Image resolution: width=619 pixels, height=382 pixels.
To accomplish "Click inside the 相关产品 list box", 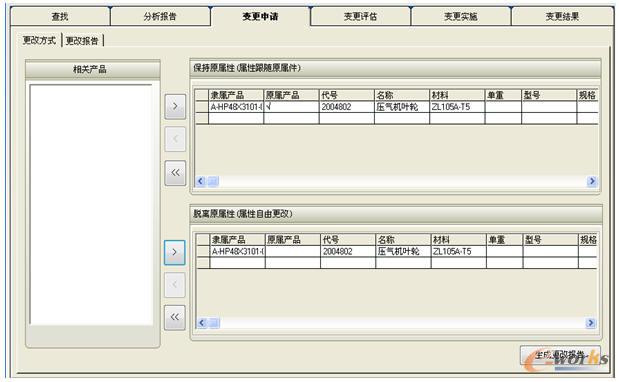I will click(91, 204).
